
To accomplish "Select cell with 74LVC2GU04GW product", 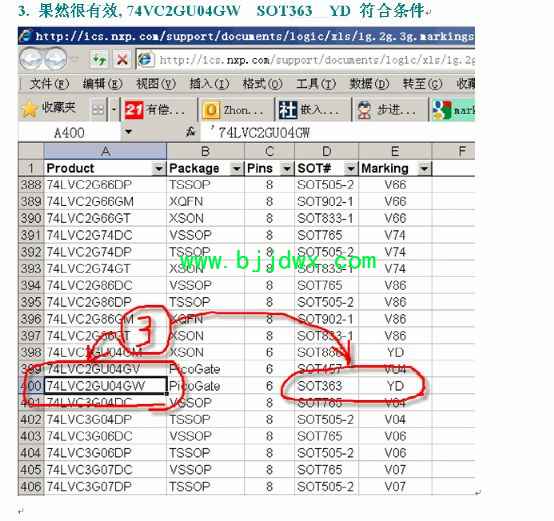I will point(106,386).
